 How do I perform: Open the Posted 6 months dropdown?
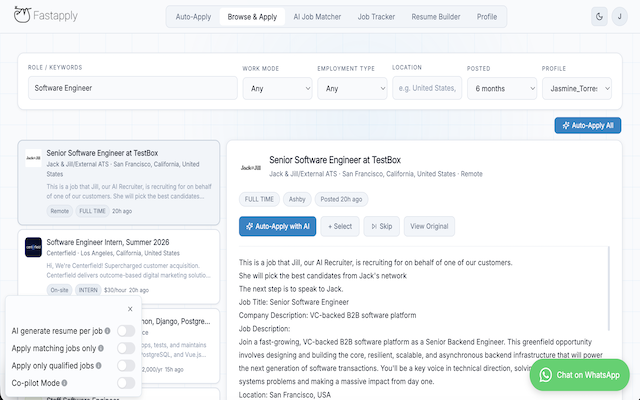coord(502,89)
